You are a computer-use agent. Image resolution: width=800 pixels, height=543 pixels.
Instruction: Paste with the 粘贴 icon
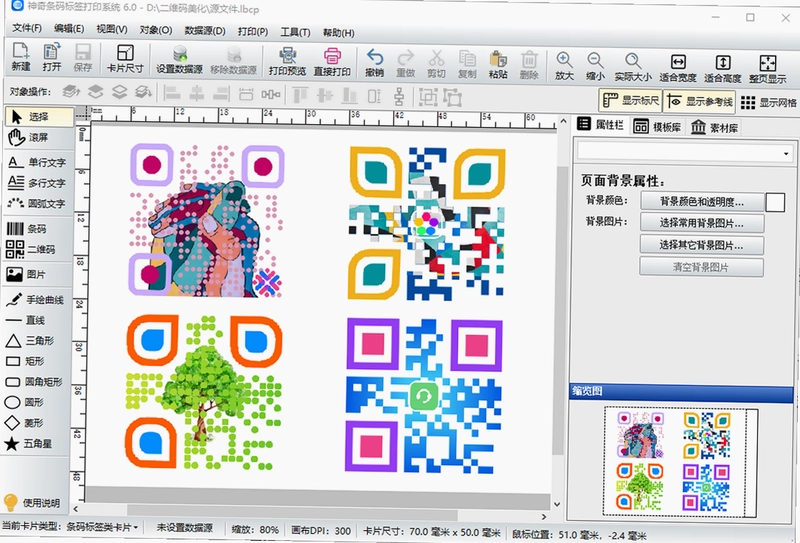point(498,64)
